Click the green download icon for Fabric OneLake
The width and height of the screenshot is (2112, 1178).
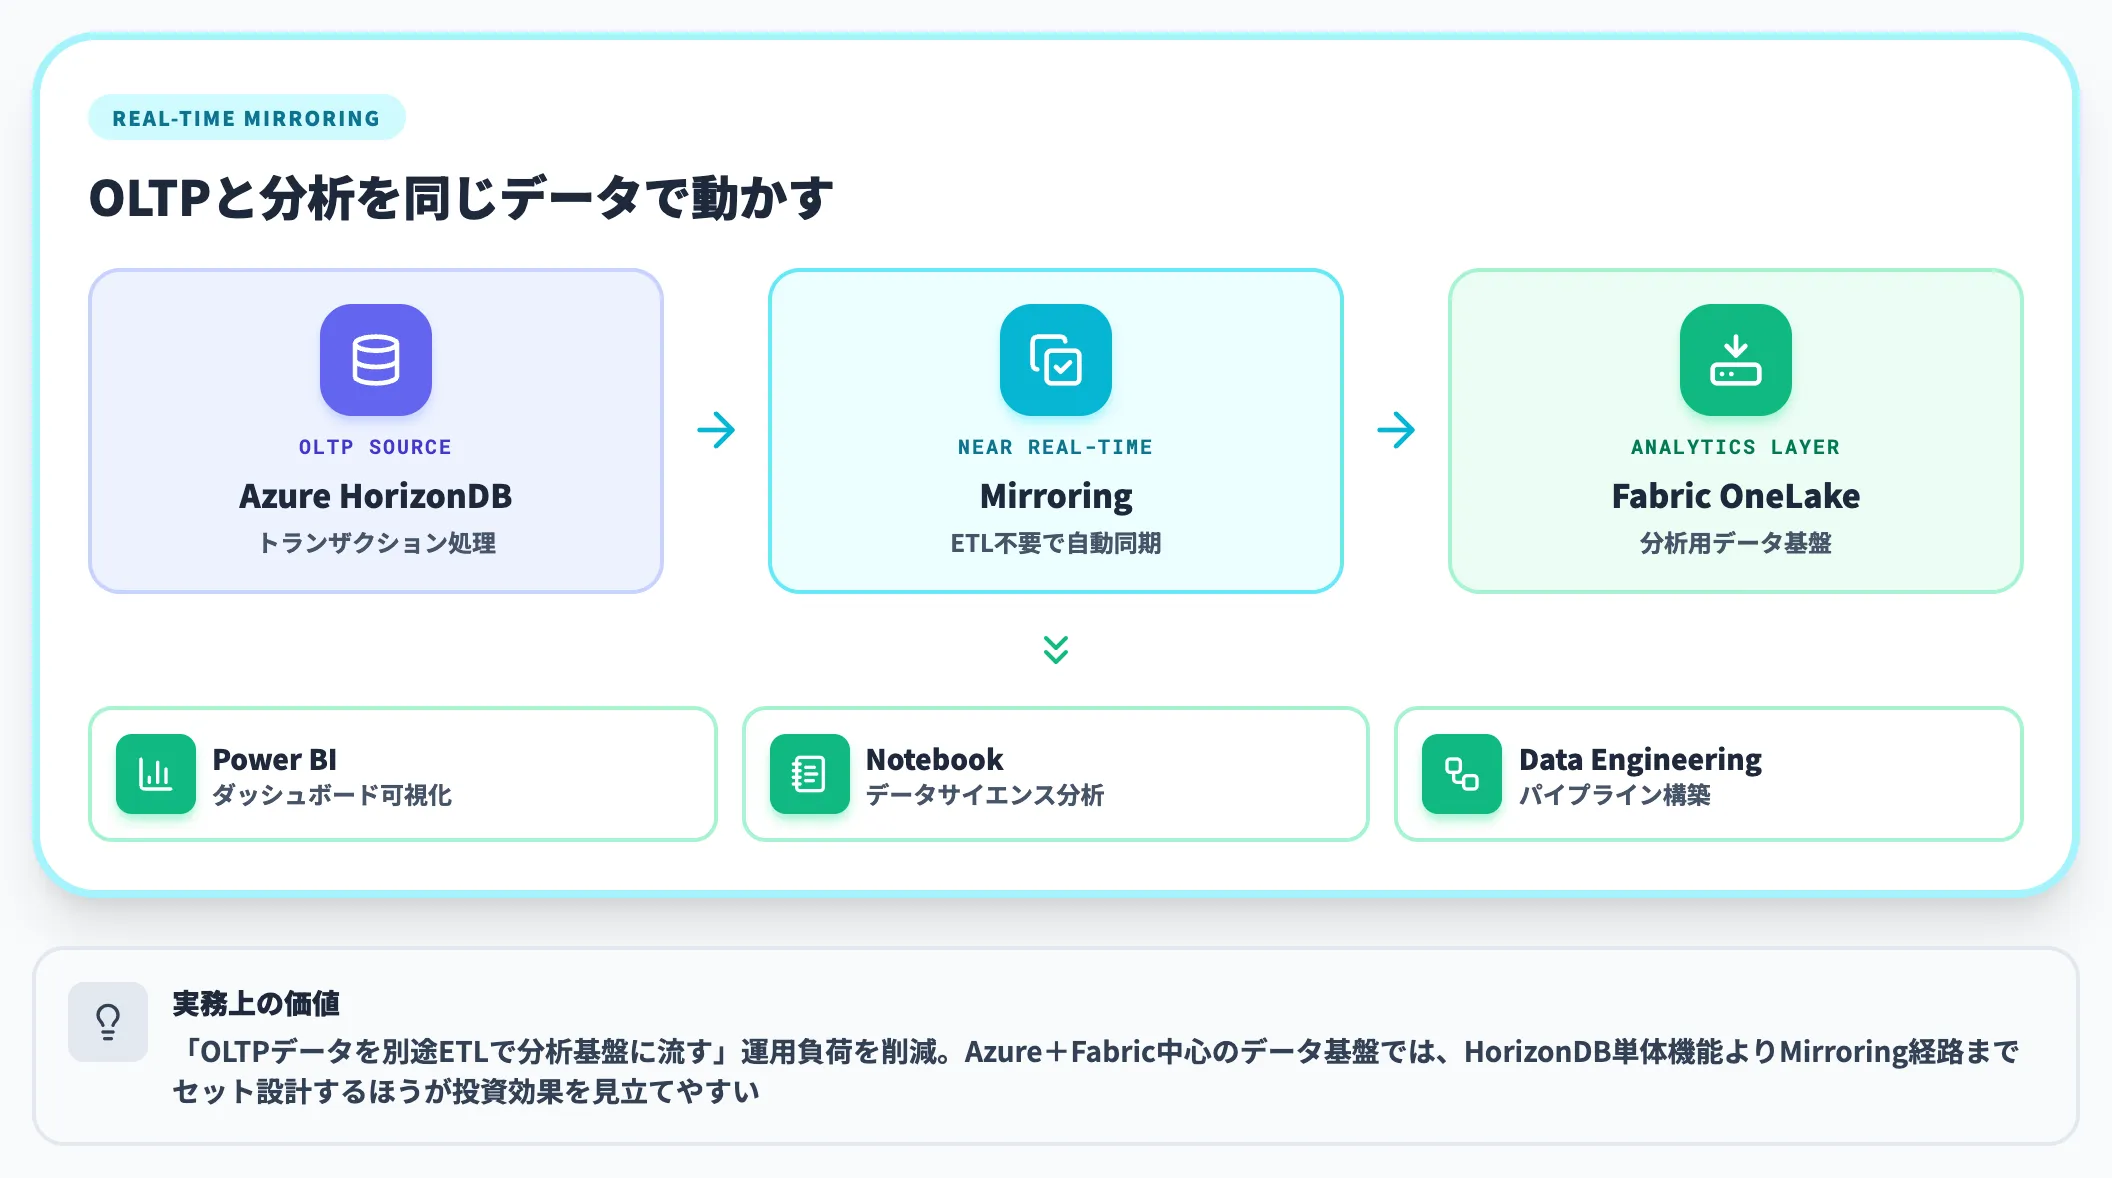1736,360
